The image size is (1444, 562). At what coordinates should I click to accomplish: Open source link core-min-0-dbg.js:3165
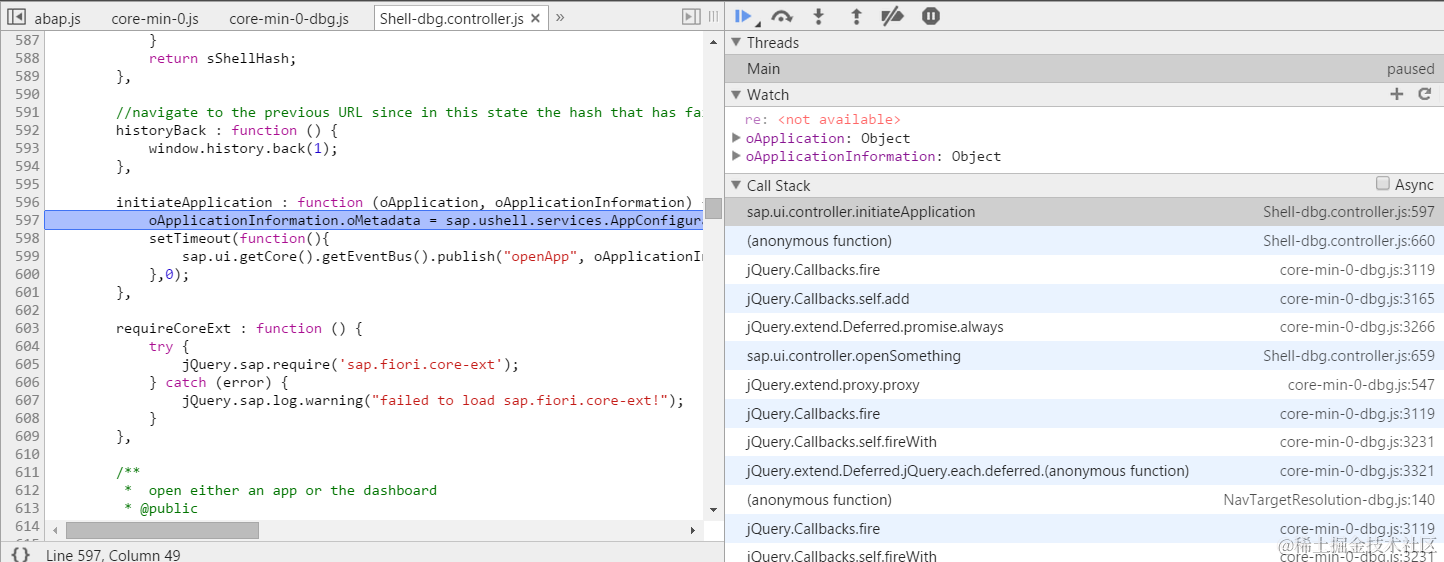pyautogui.click(x=1357, y=299)
